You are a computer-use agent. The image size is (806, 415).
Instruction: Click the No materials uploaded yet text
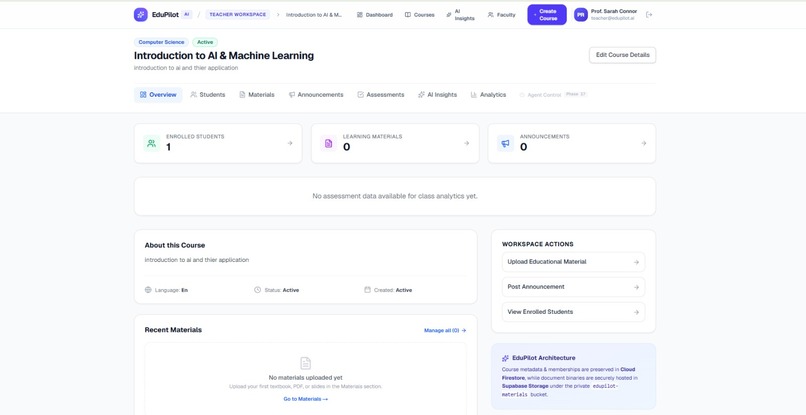305,377
